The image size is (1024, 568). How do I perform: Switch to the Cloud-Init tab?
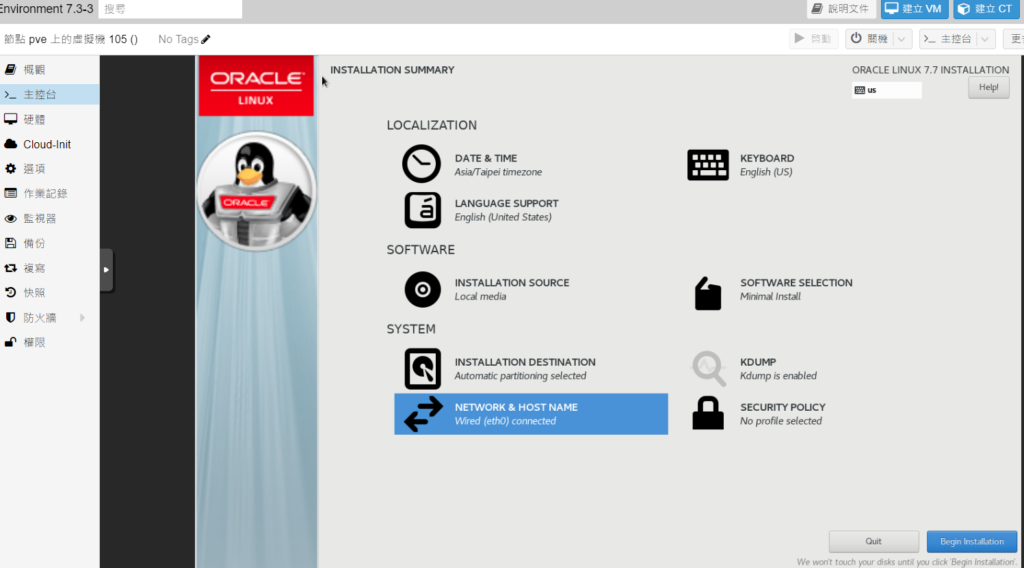click(x=47, y=144)
